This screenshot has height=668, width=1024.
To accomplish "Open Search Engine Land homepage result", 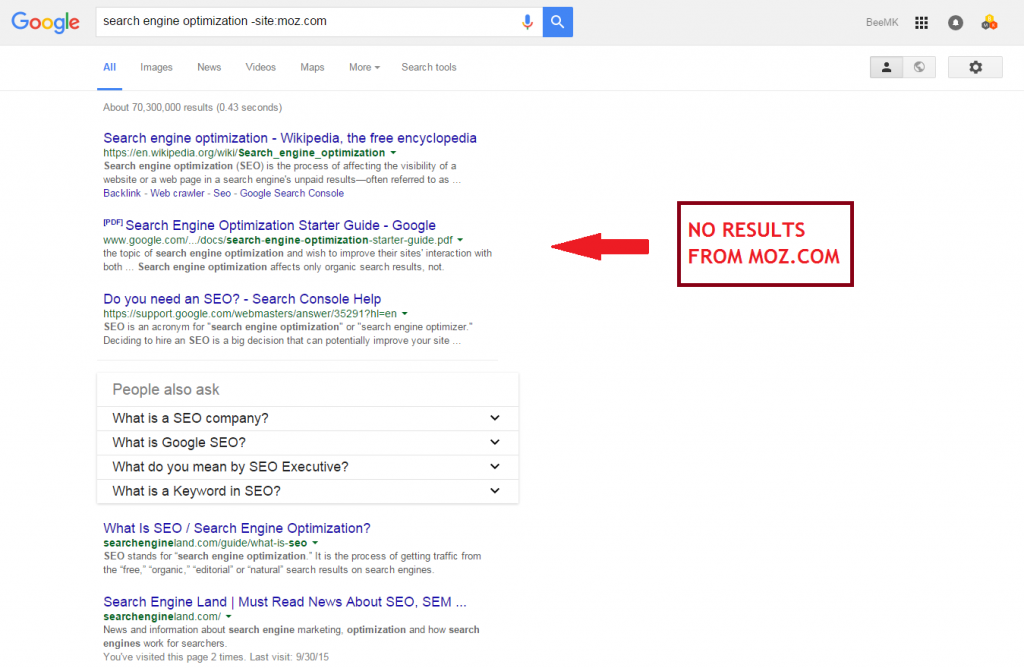I will tap(285, 602).
